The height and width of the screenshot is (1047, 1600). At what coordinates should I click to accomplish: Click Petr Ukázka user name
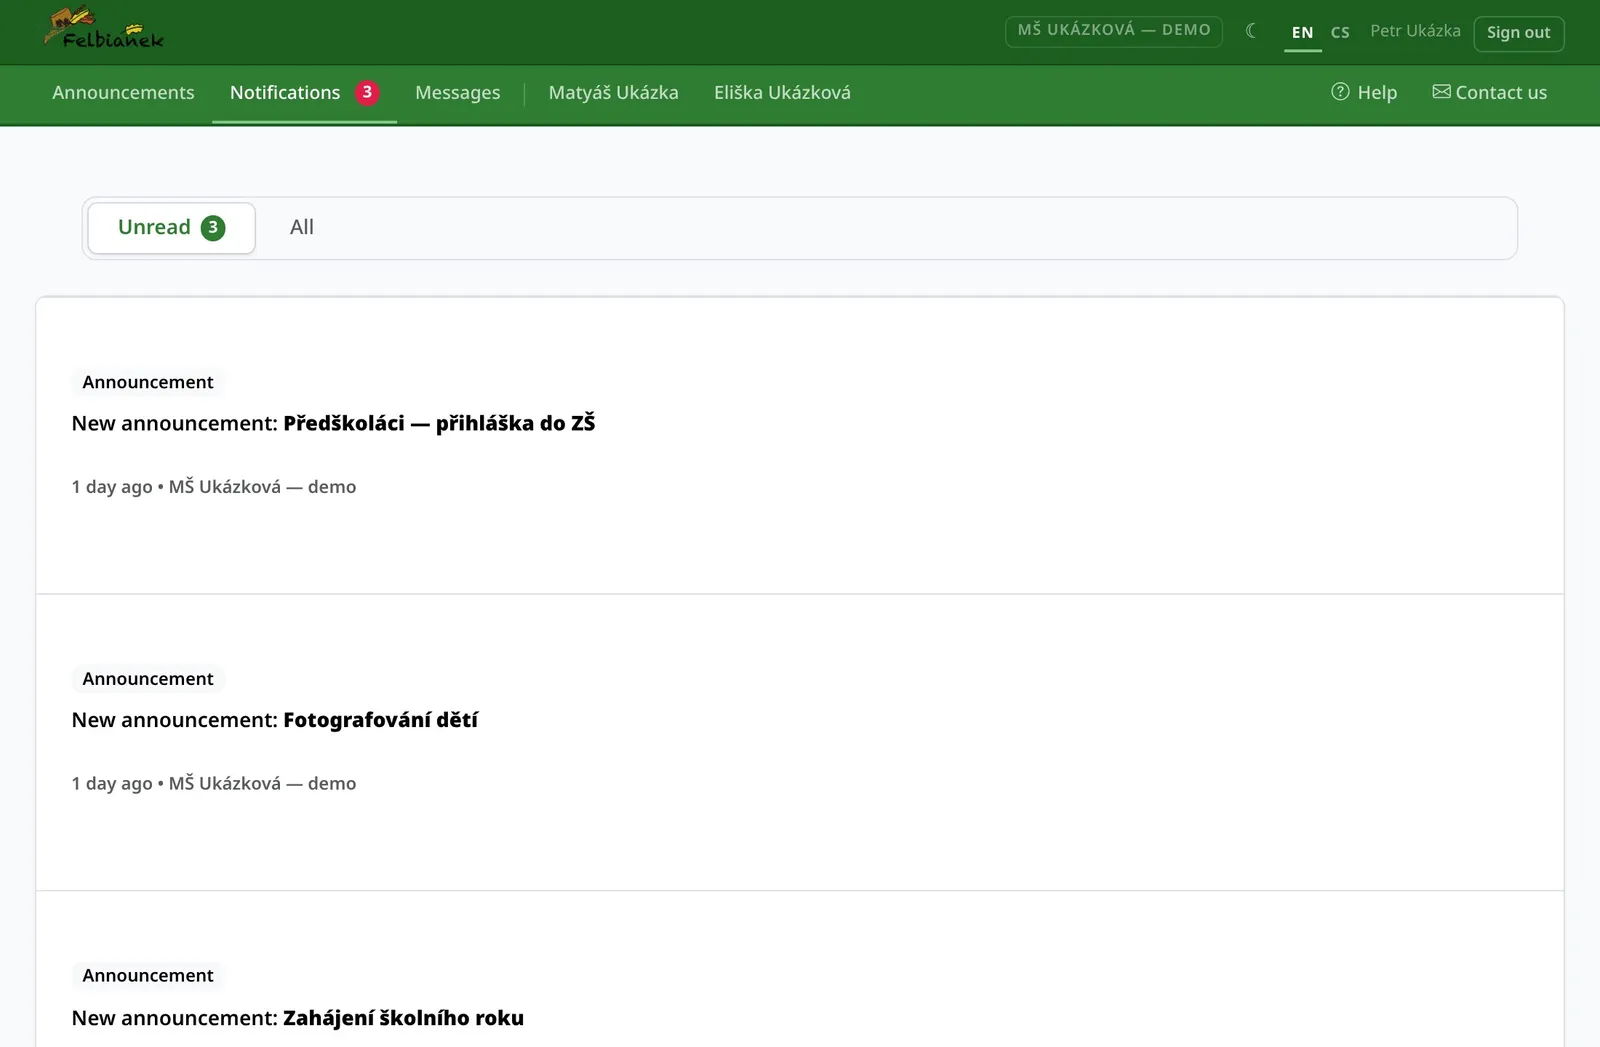[x=1415, y=31]
